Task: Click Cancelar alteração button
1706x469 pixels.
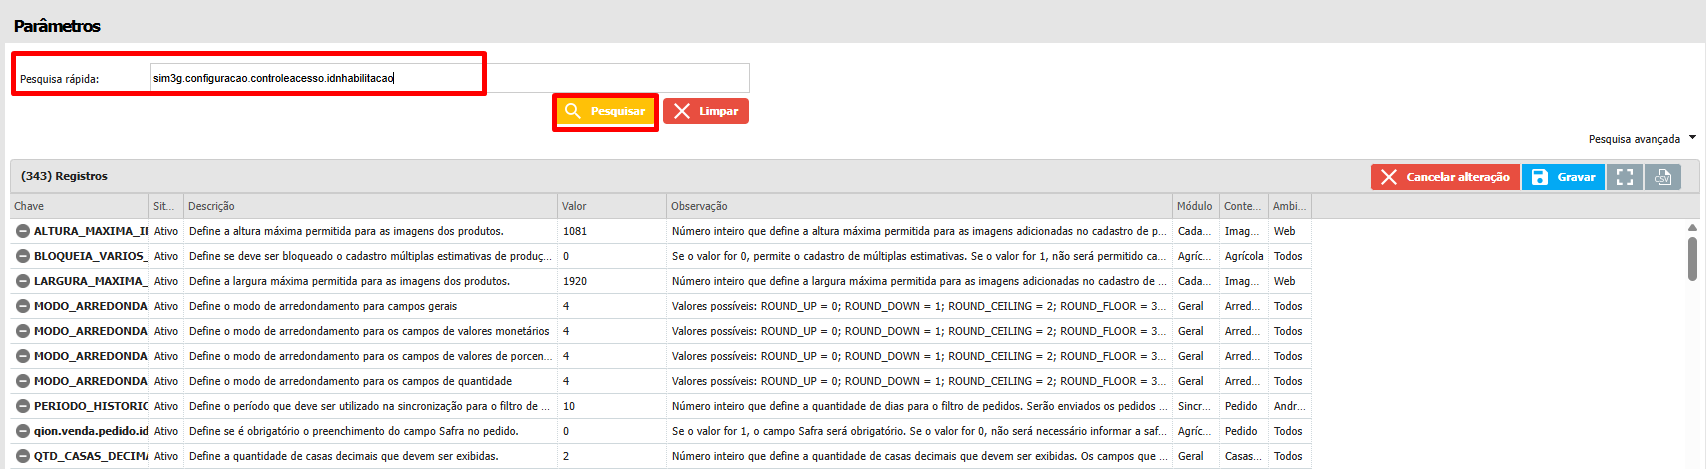Action: (x=1445, y=177)
